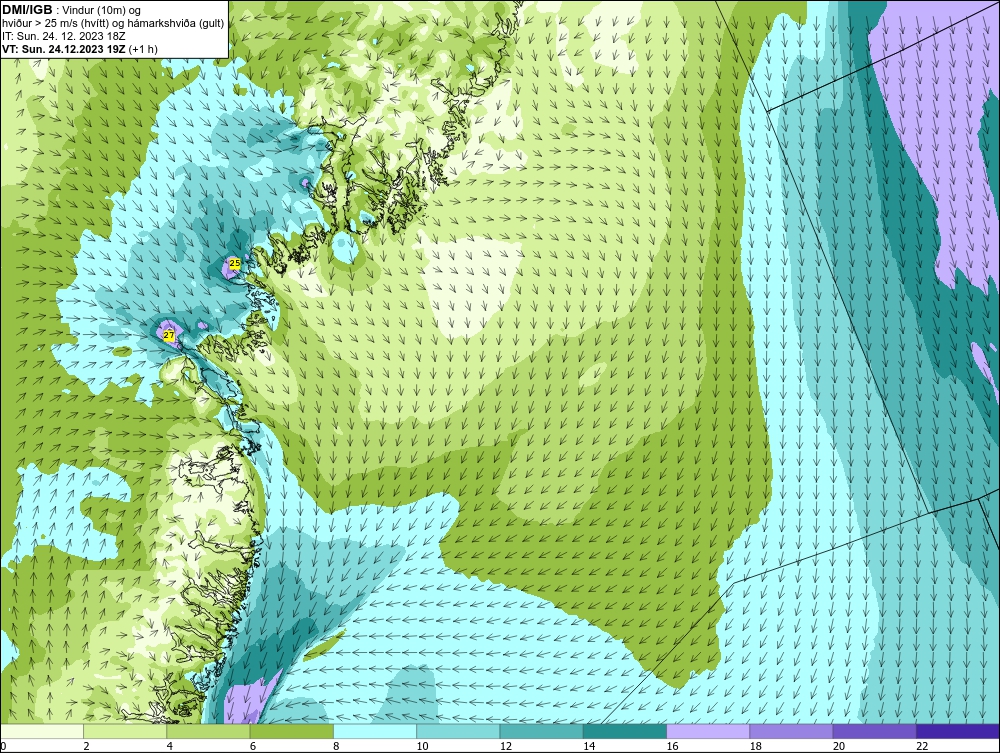This screenshot has width=1000, height=753.
Task: Click the scale label 4
Action: [170, 747]
